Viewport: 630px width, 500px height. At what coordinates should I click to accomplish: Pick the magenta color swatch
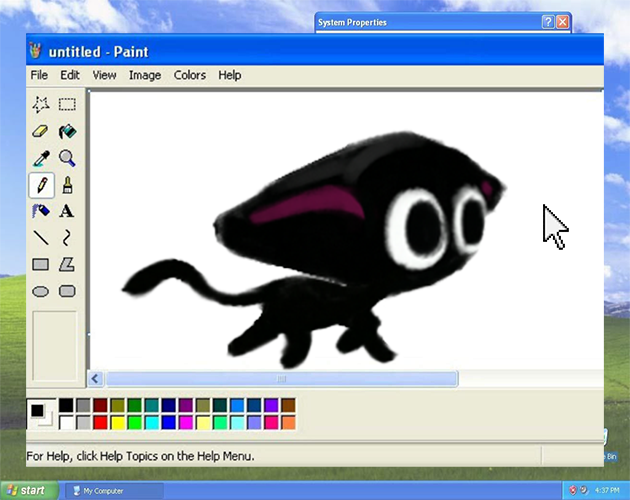[x=186, y=422]
